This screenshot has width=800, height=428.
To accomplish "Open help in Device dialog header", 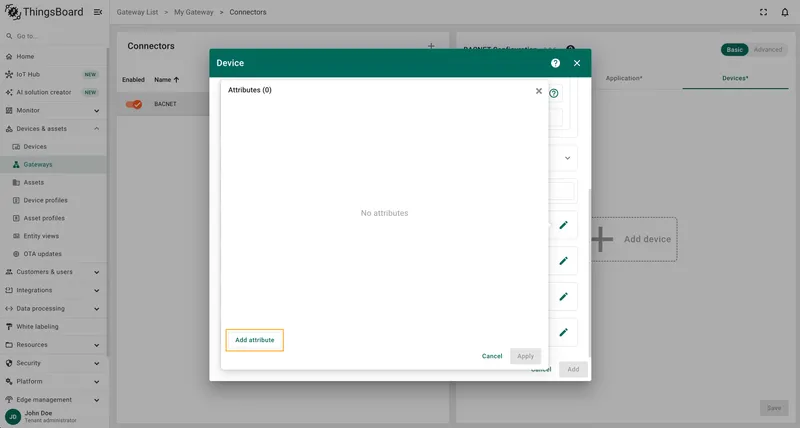I will tap(555, 63).
